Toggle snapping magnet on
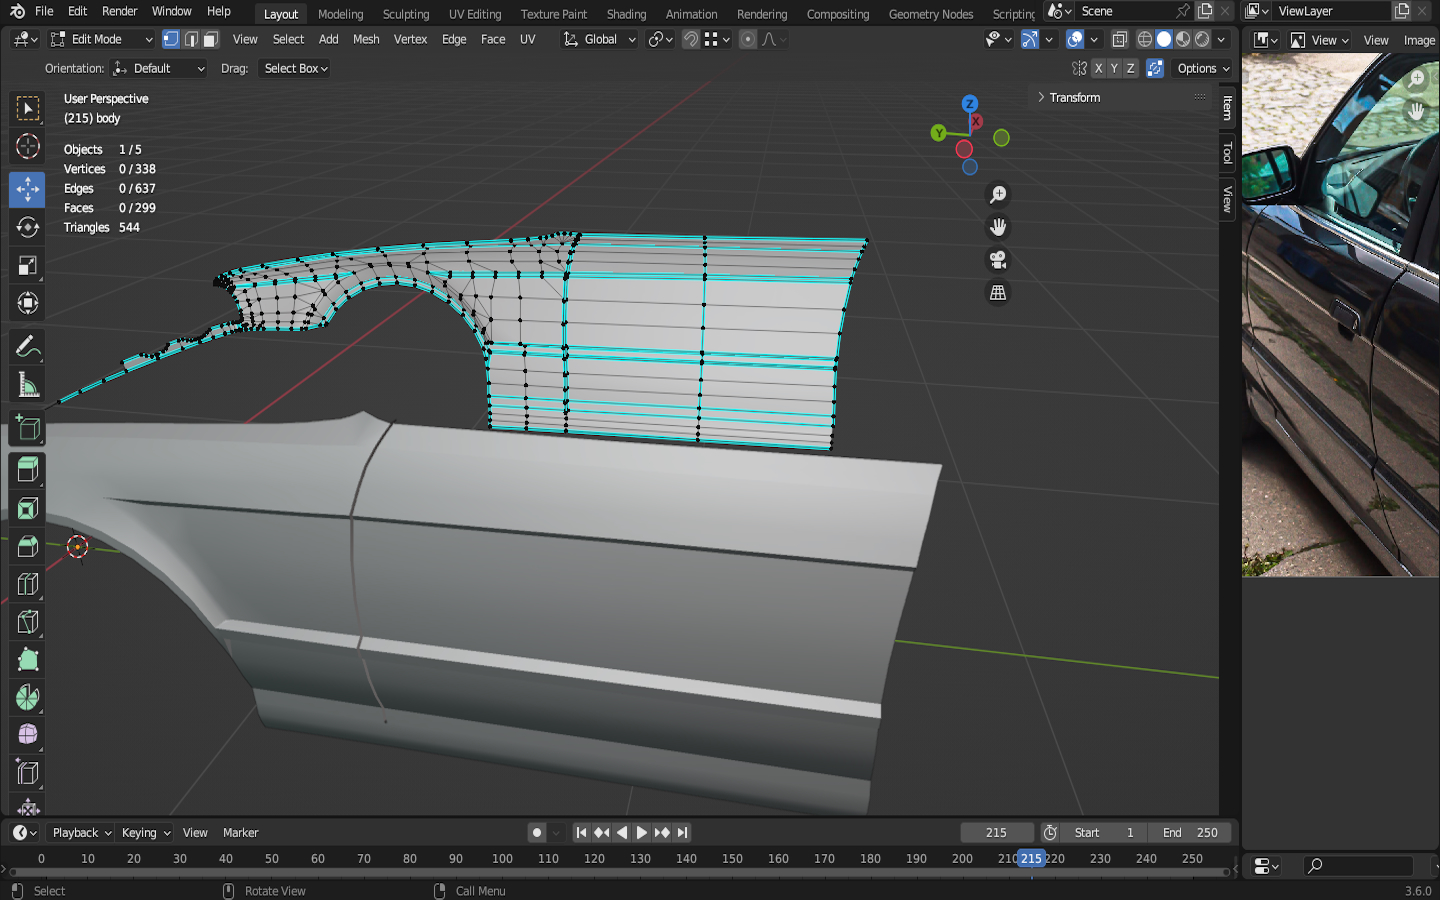 pyautogui.click(x=690, y=39)
